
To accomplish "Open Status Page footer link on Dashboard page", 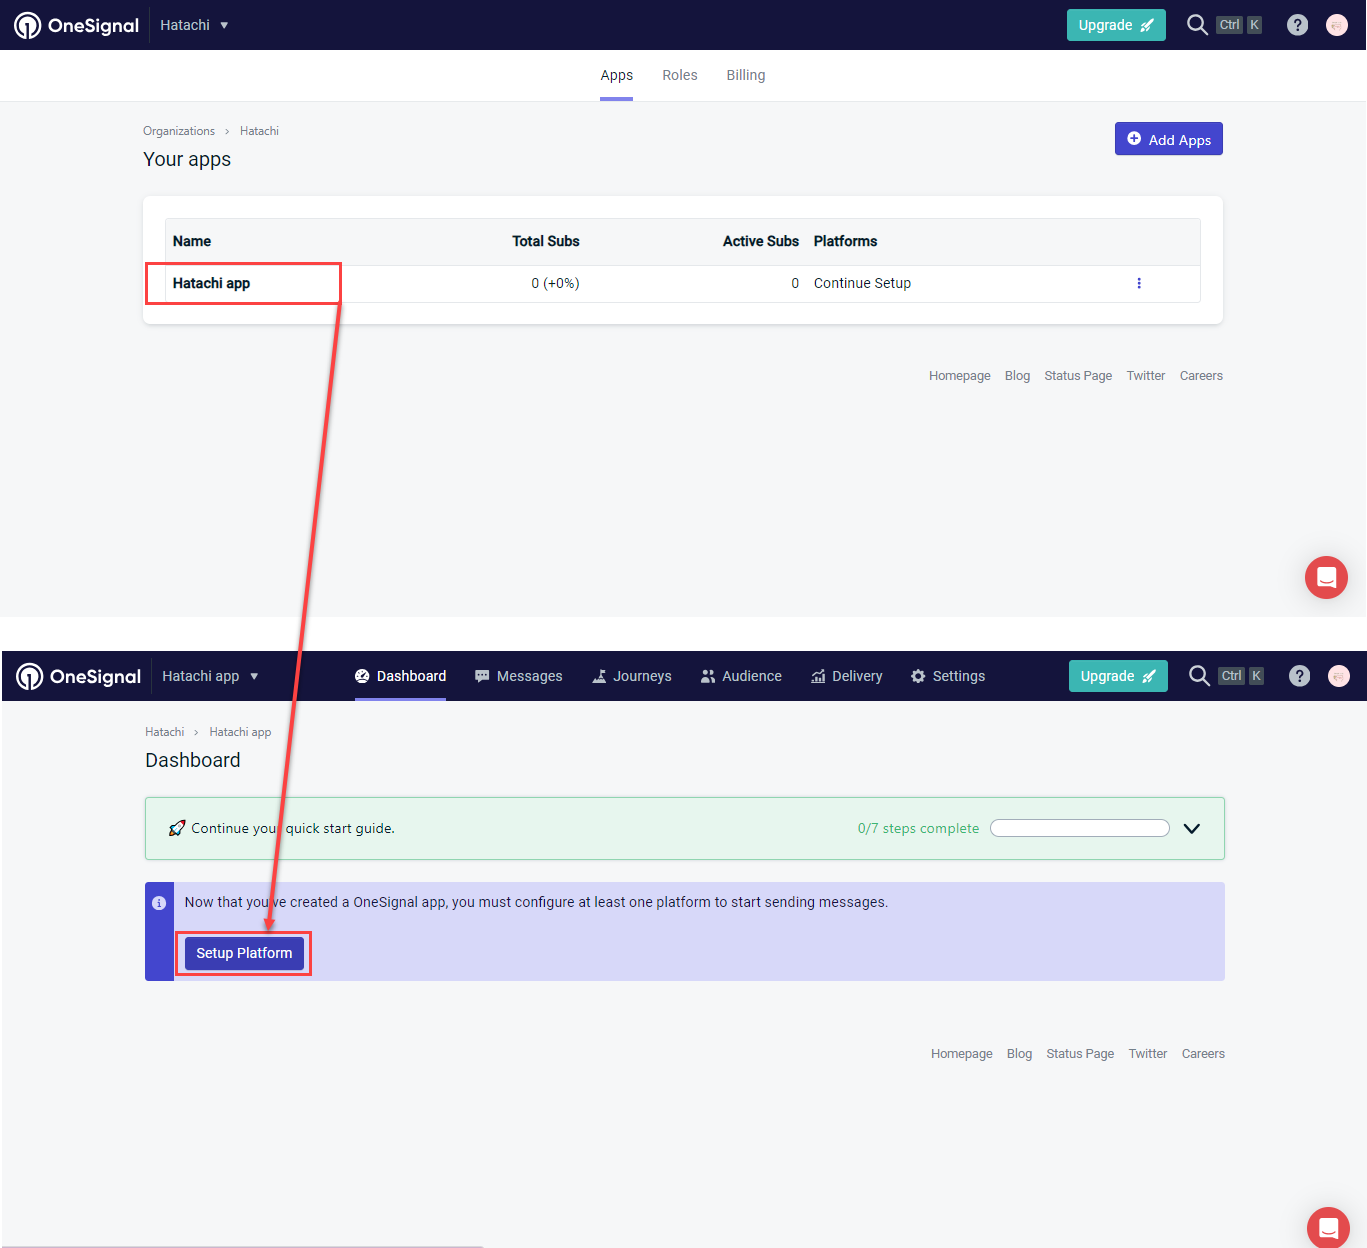I will coord(1080,1054).
